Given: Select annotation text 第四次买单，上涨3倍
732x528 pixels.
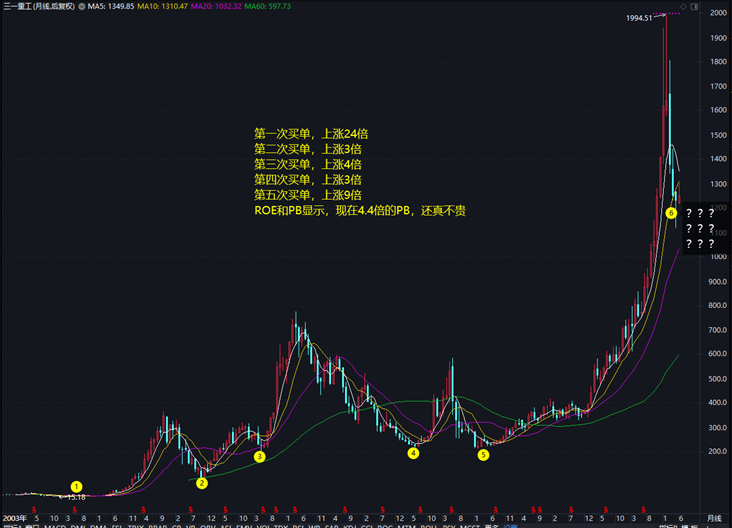Looking at the screenshot, I should (308, 180).
